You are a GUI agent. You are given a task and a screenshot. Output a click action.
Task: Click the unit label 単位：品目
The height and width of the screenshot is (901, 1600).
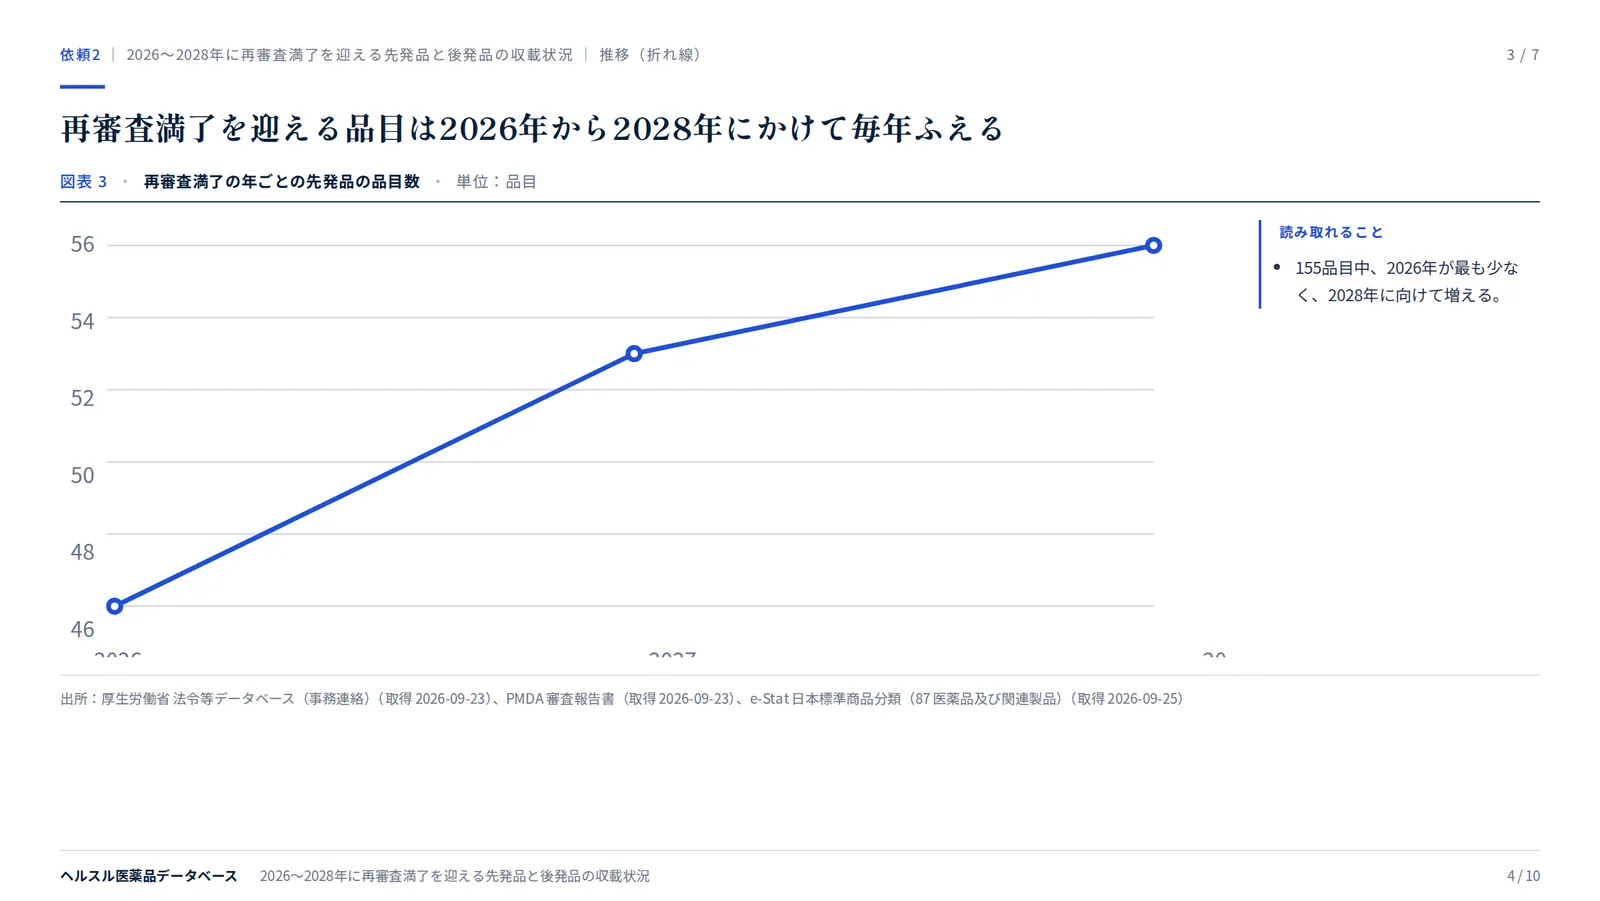(x=496, y=181)
